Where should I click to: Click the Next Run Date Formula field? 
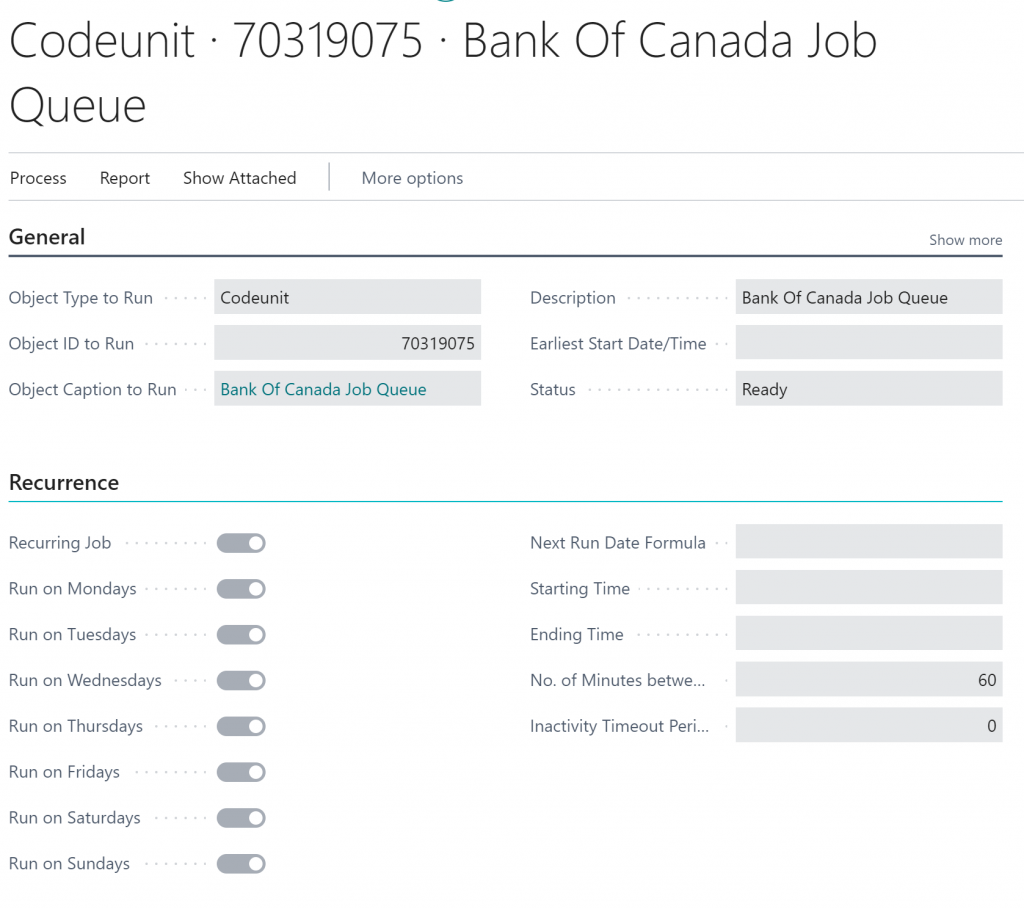[869, 541]
